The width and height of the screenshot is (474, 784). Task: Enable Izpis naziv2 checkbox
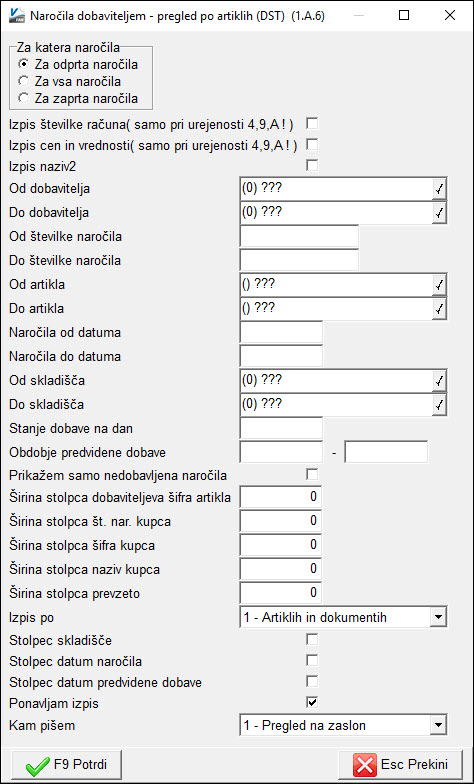pos(312,165)
